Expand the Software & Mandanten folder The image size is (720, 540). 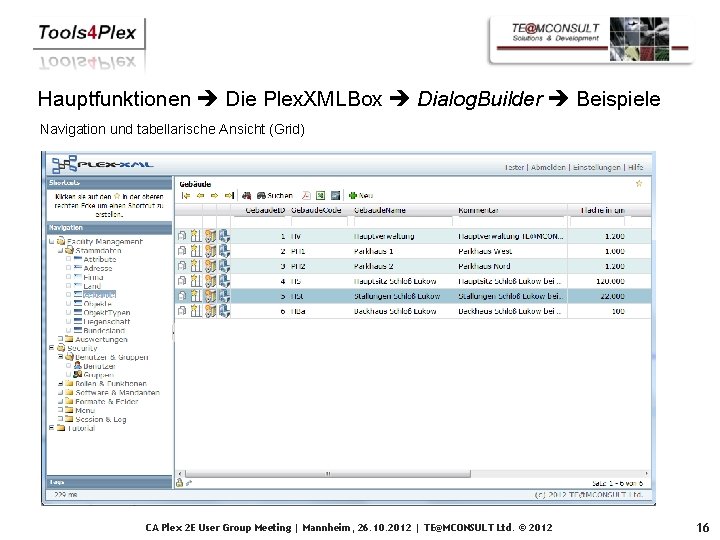pyautogui.click(x=60, y=393)
